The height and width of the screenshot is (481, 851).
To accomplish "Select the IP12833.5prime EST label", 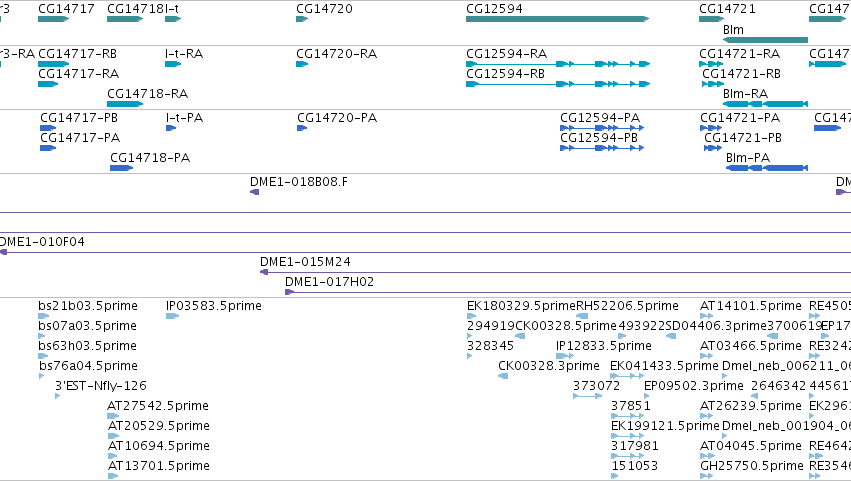I will (x=604, y=346).
